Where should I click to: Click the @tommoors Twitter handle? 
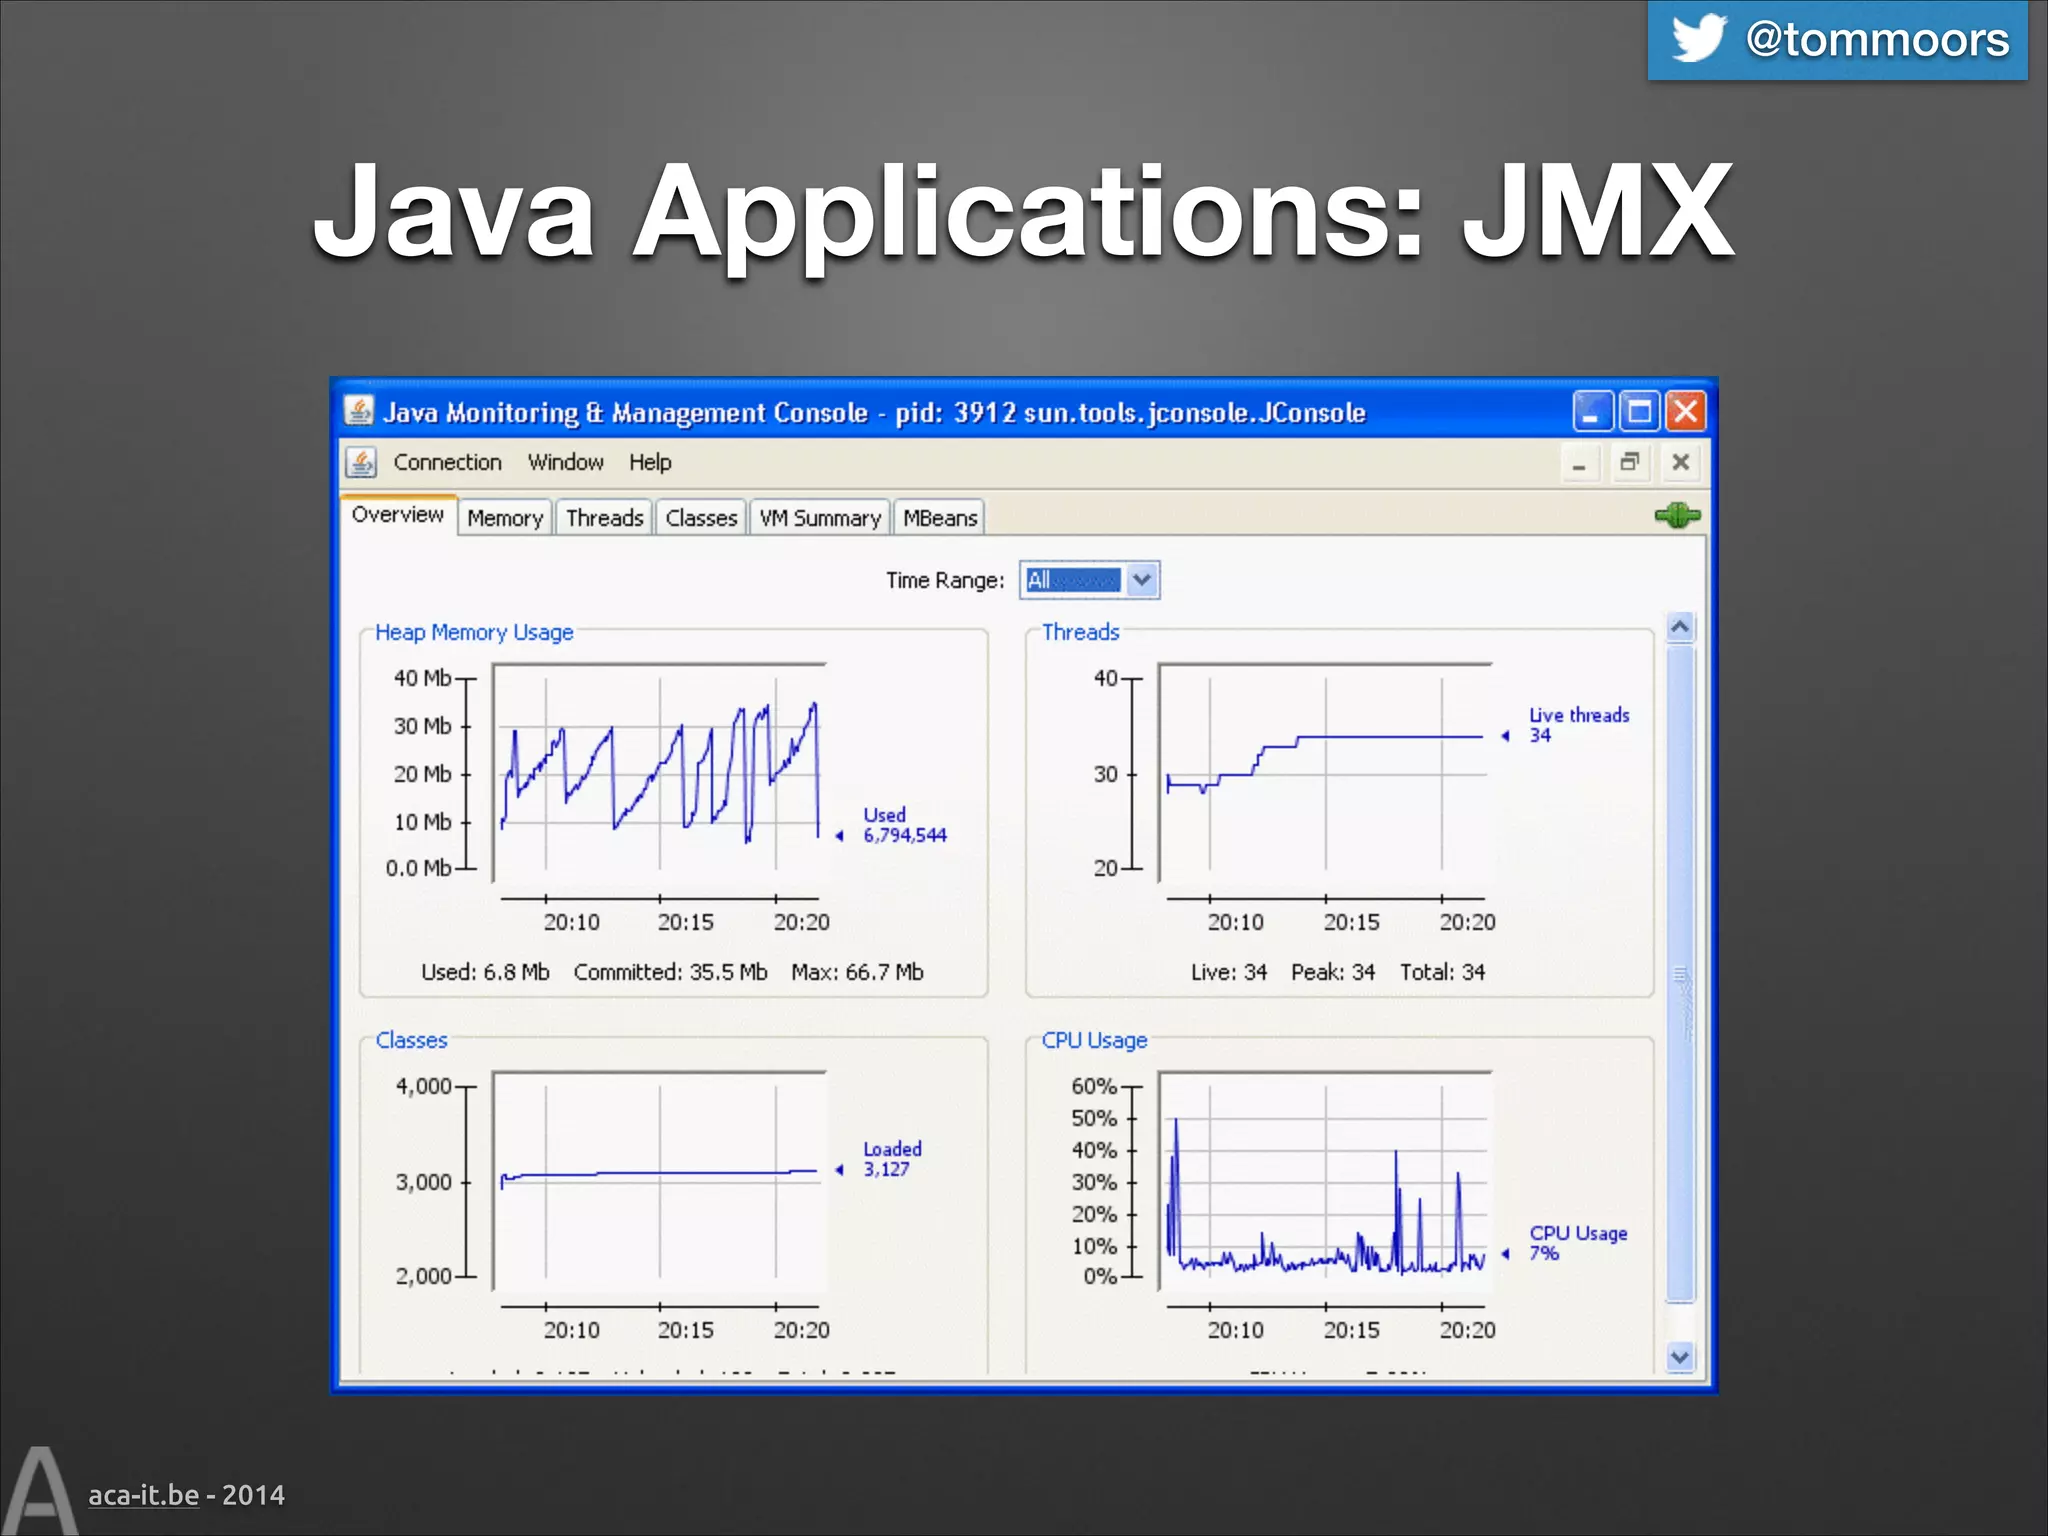(1877, 40)
